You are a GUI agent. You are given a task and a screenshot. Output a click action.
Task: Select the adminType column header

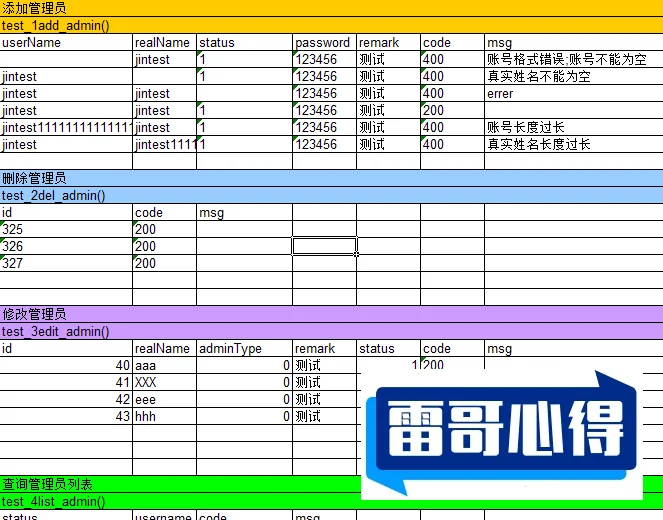click(244, 348)
